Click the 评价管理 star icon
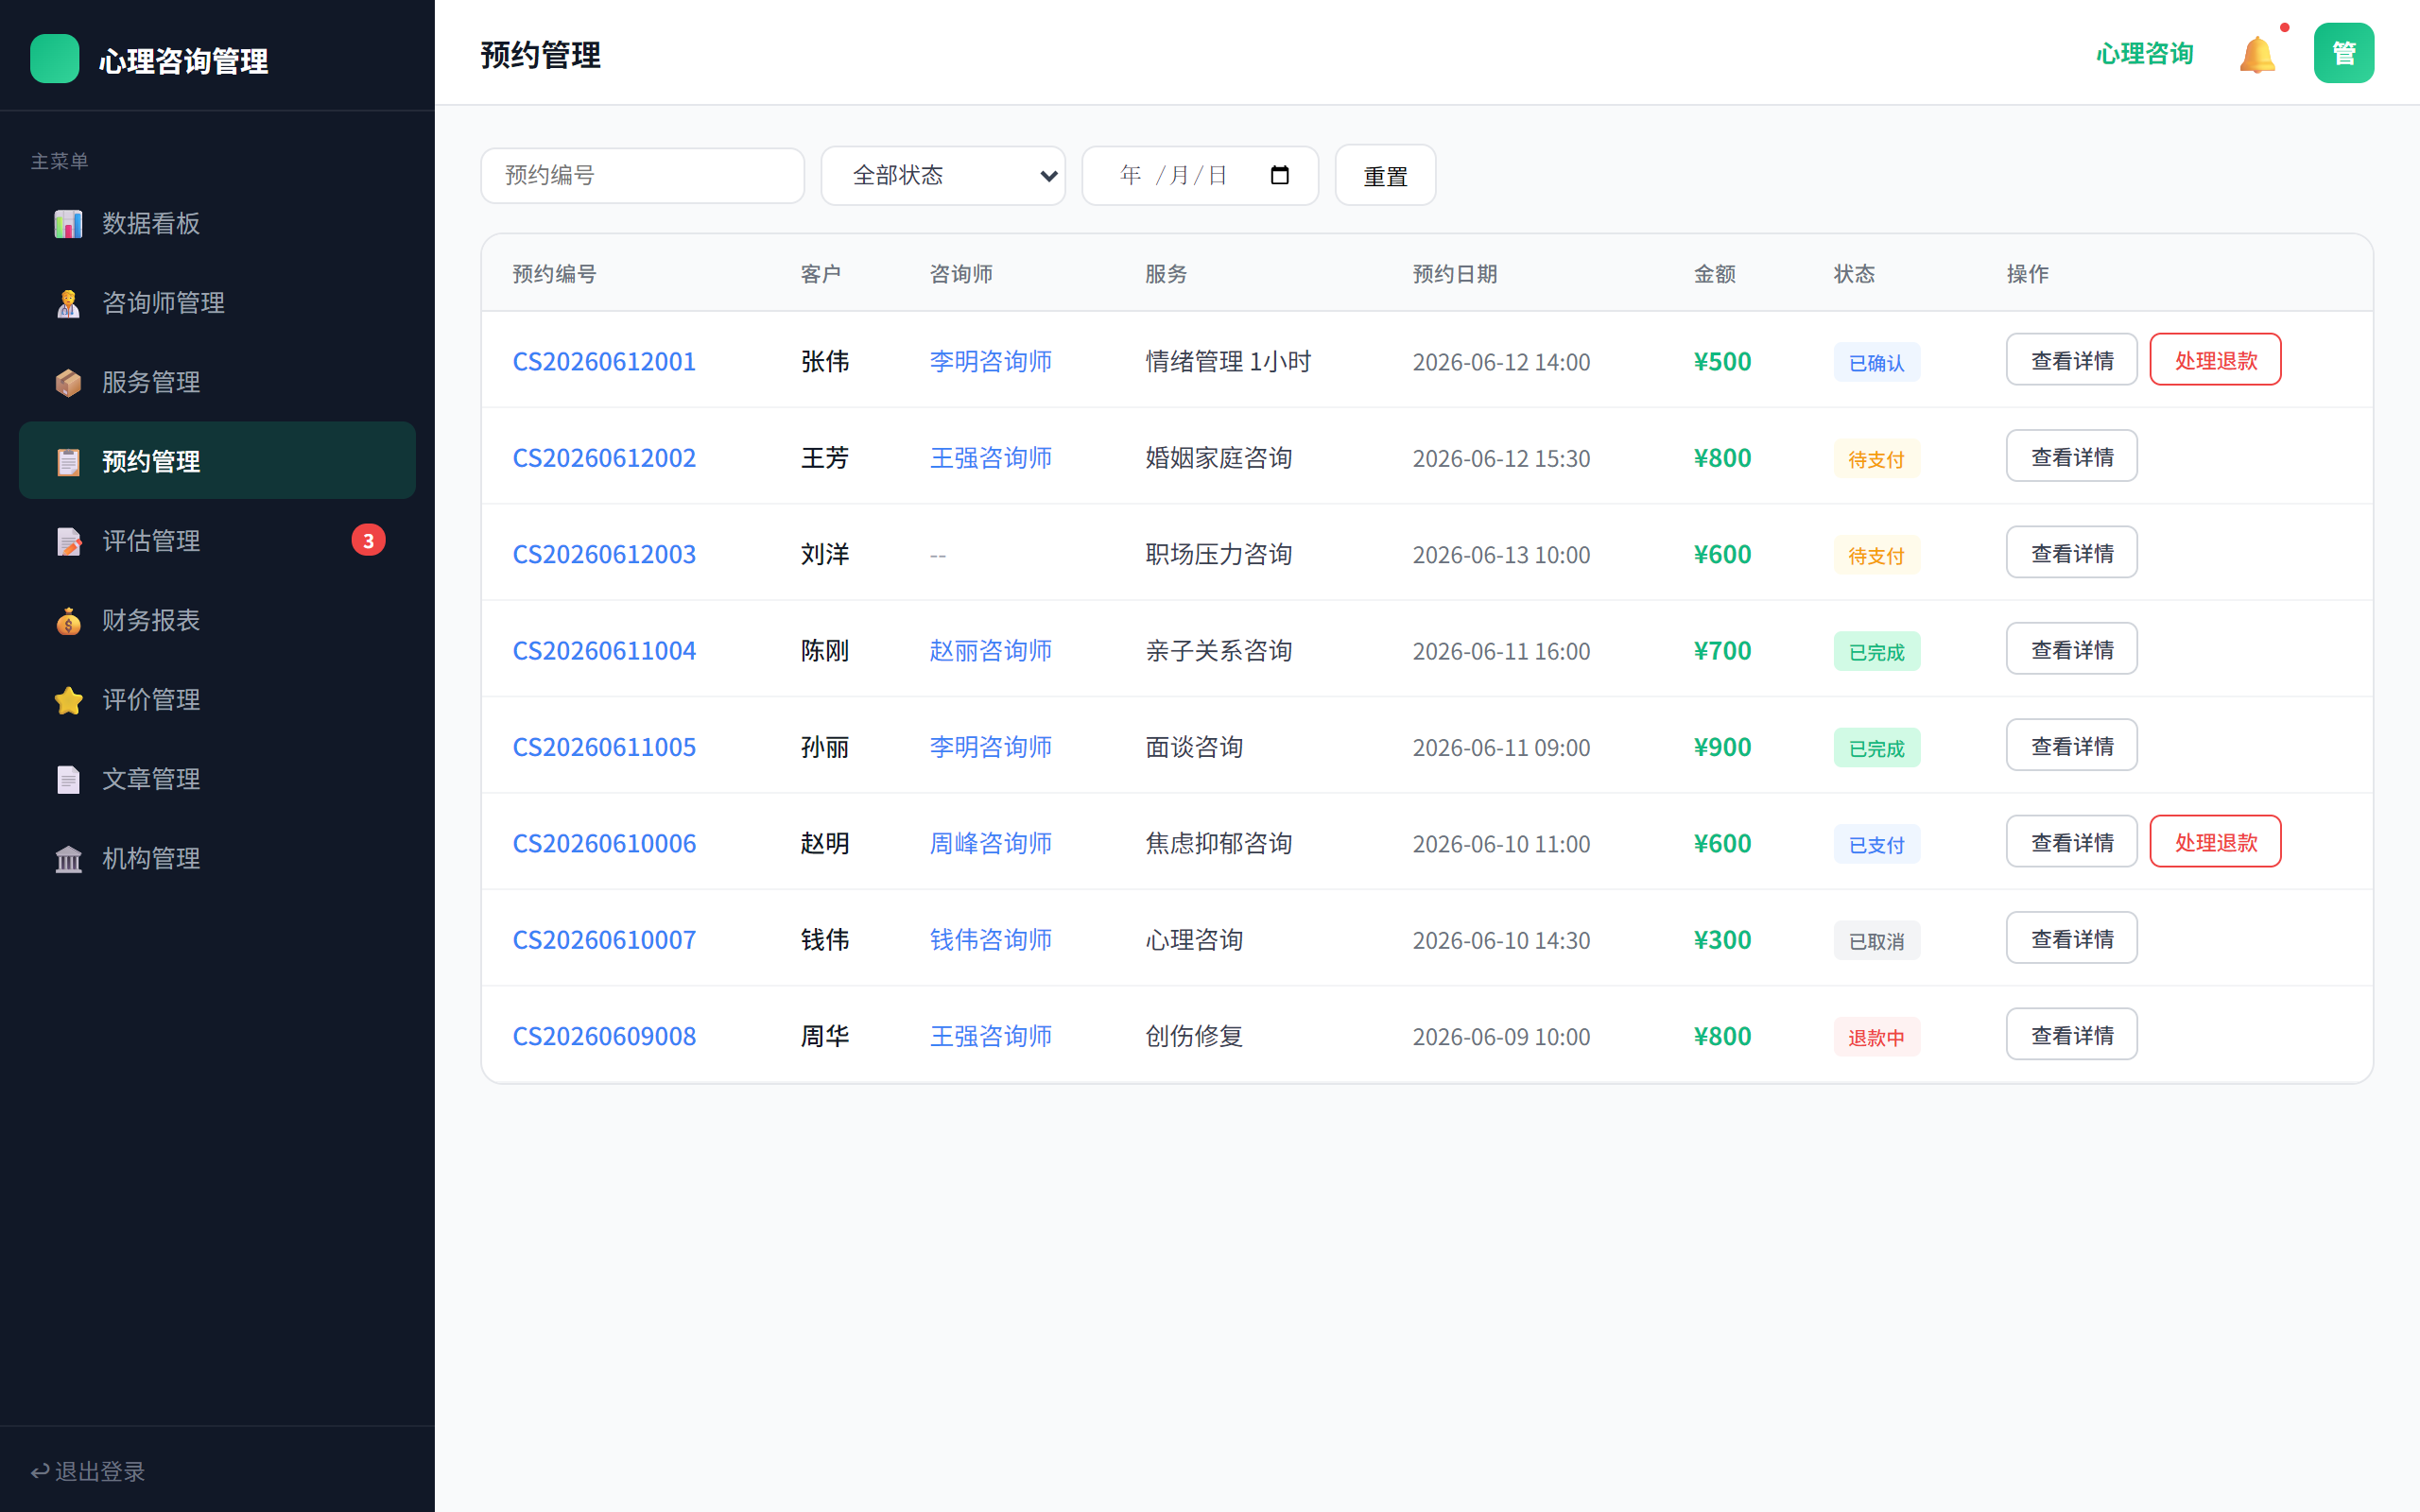Image resolution: width=2420 pixels, height=1512 pixels. pos(68,700)
